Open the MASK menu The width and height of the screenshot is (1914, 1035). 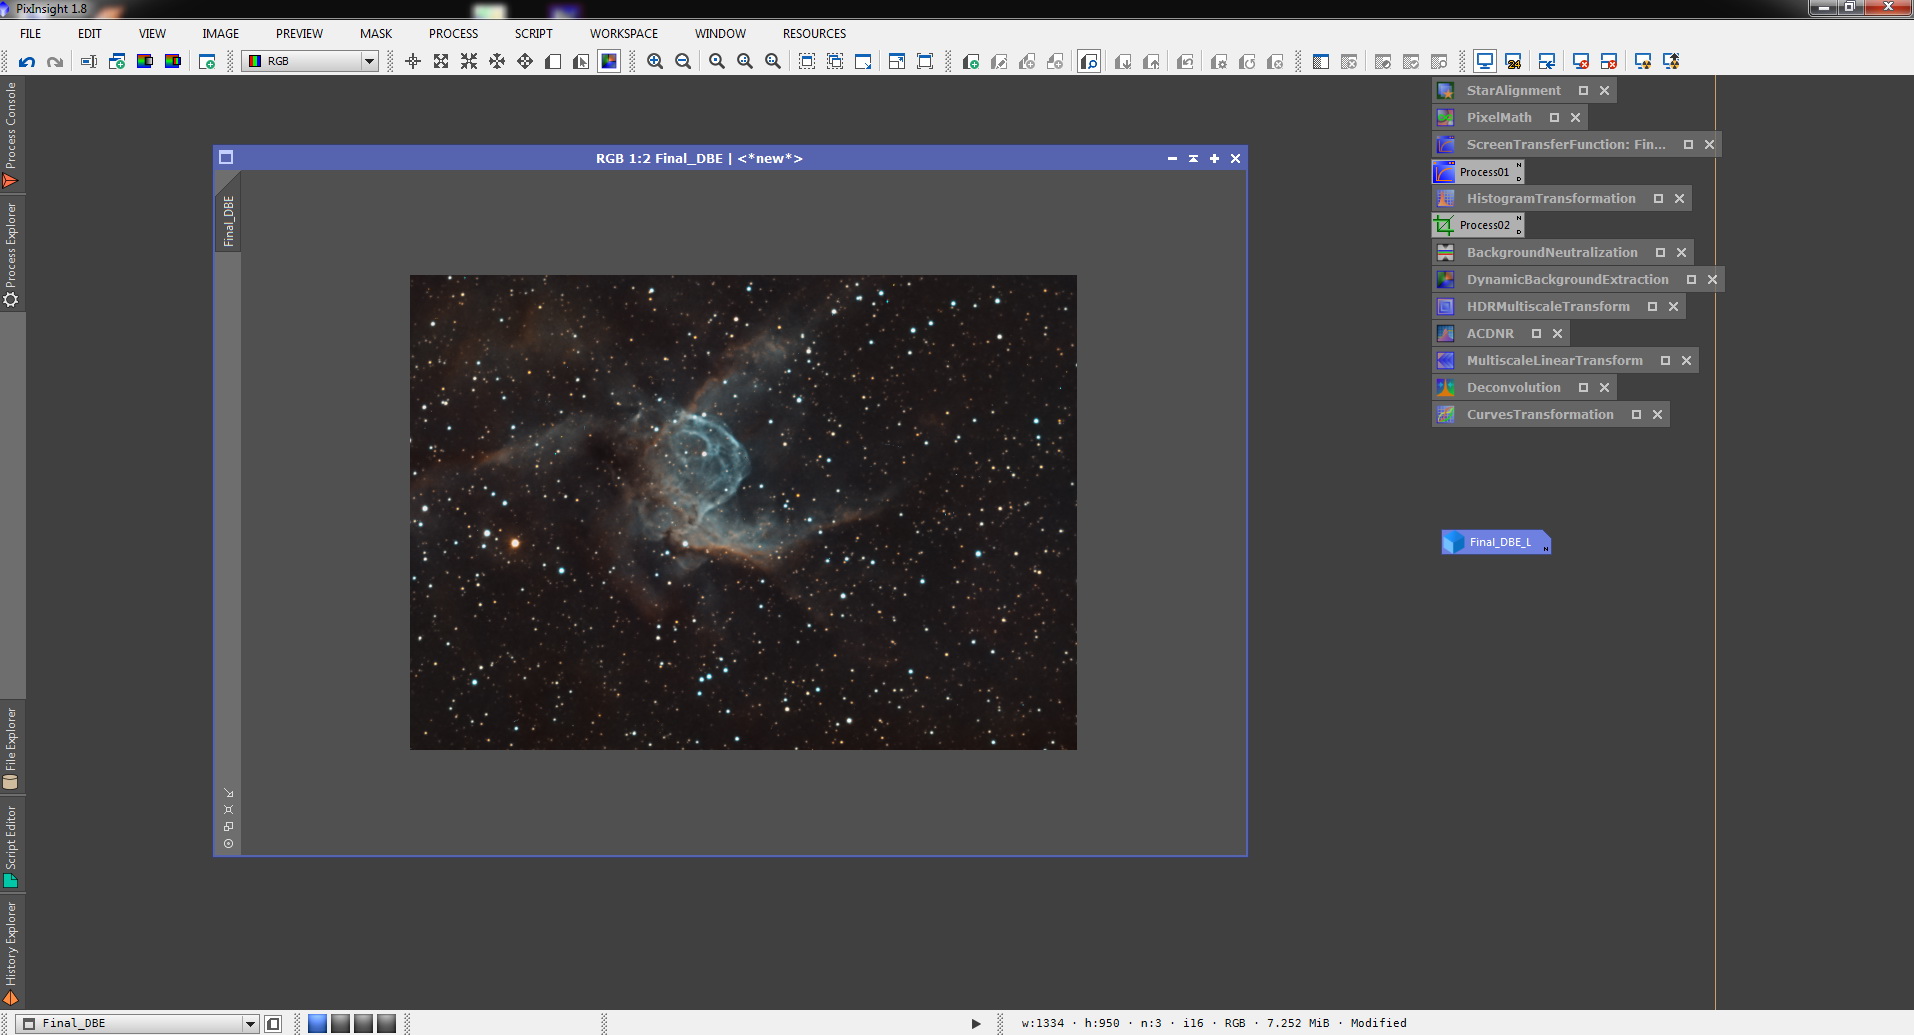point(376,33)
